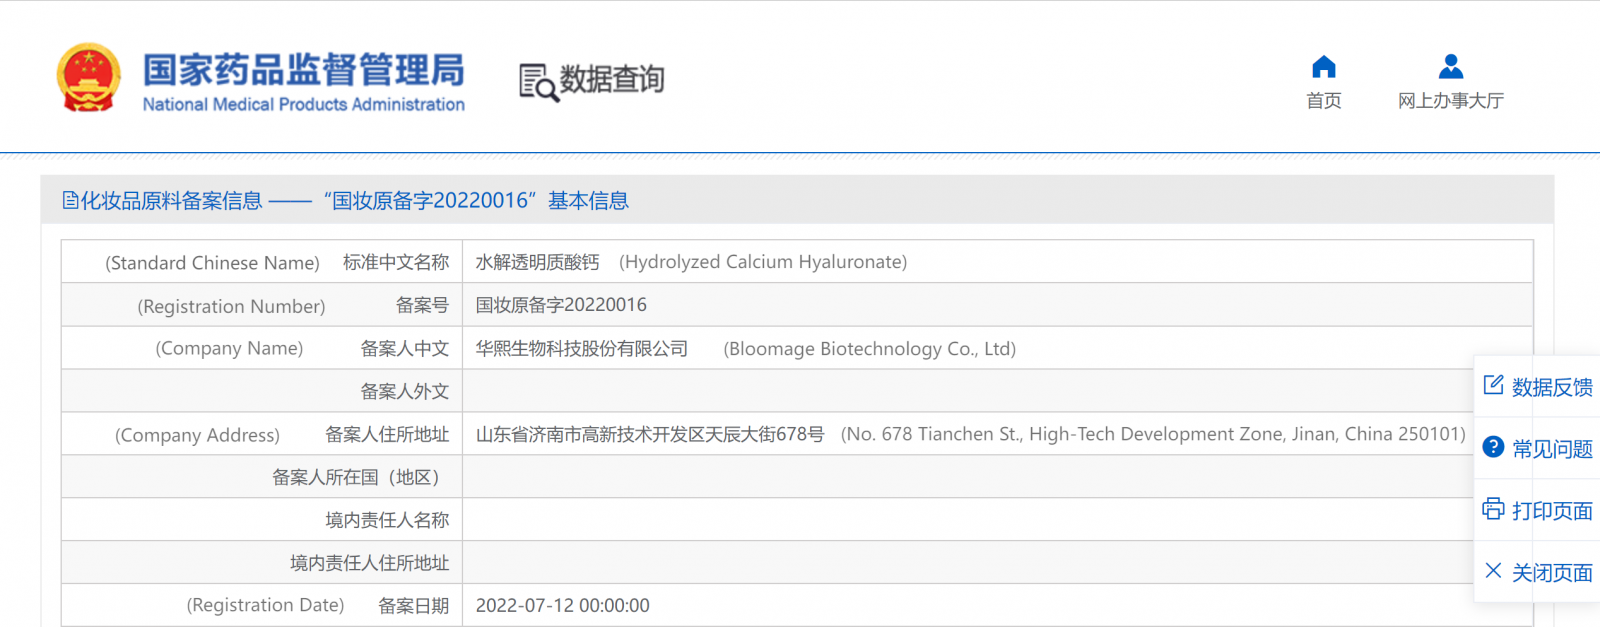This screenshot has width=1600, height=627.
Task: Click the 境内责任人住所地址 row label
Action: point(370,563)
